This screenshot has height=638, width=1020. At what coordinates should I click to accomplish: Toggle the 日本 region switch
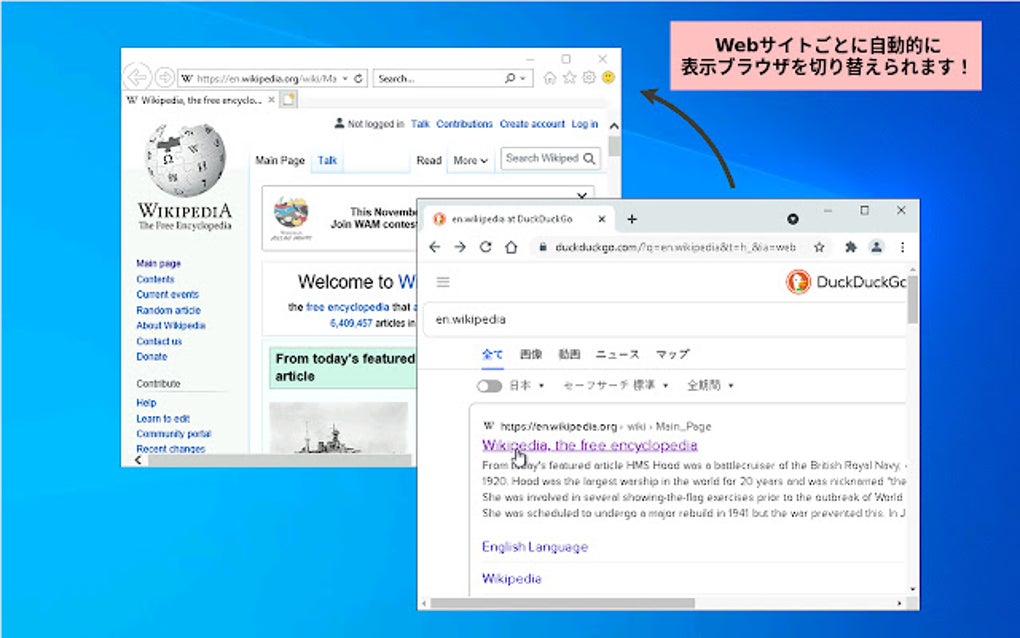489,386
